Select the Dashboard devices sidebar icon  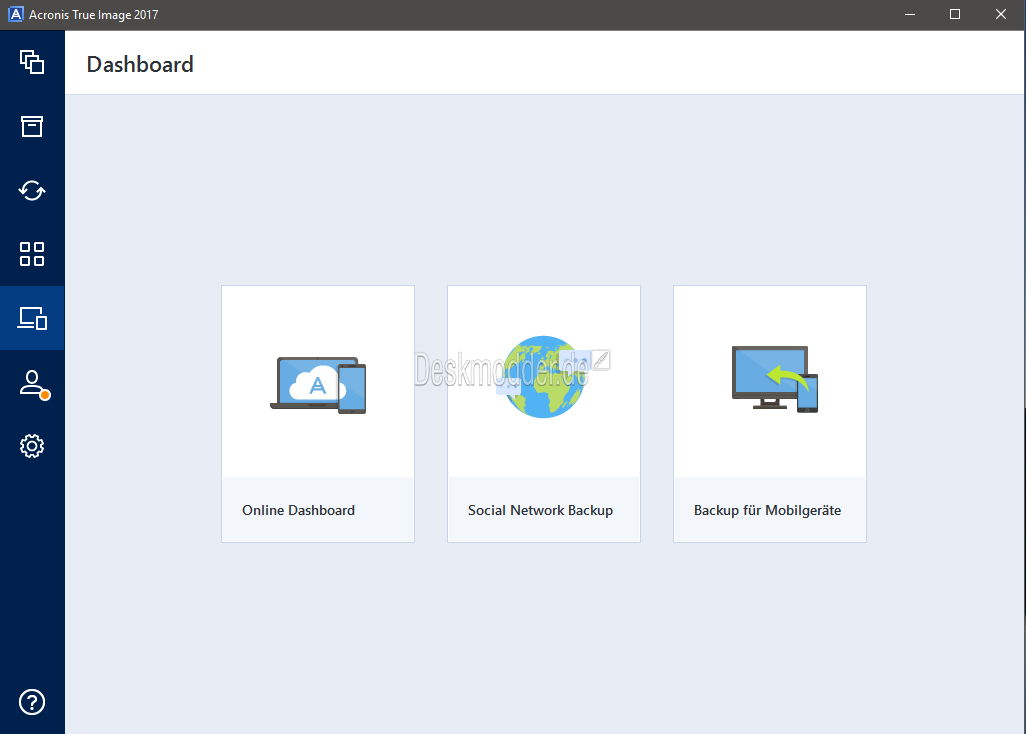[x=32, y=318]
